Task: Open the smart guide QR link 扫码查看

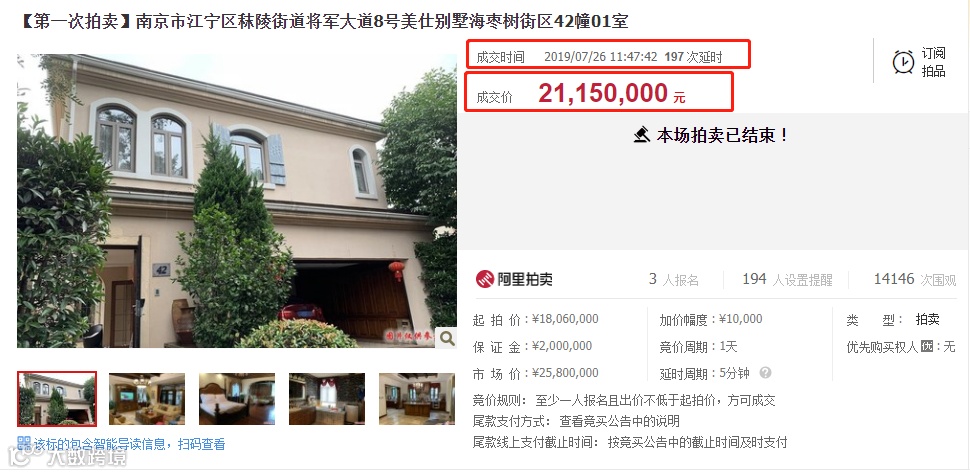Action: (x=201, y=444)
